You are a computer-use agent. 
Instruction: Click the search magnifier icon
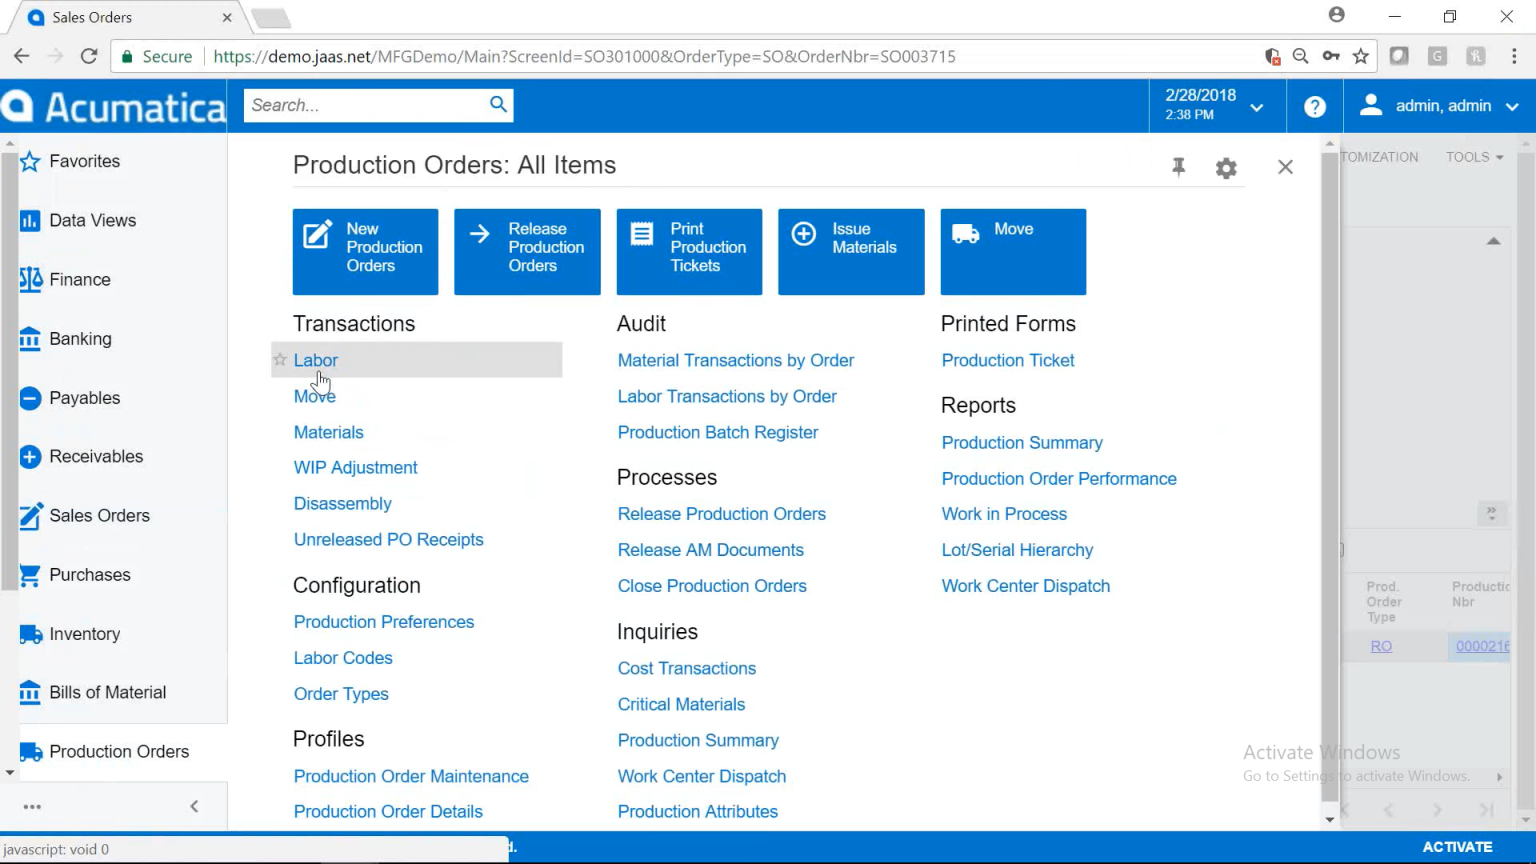coord(498,103)
